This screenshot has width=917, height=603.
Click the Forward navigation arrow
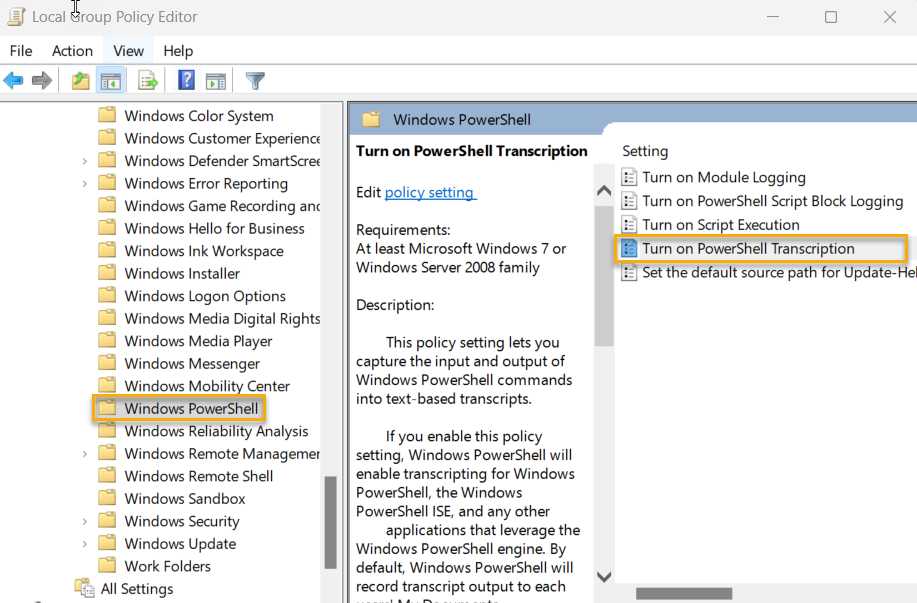click(40, 81)
